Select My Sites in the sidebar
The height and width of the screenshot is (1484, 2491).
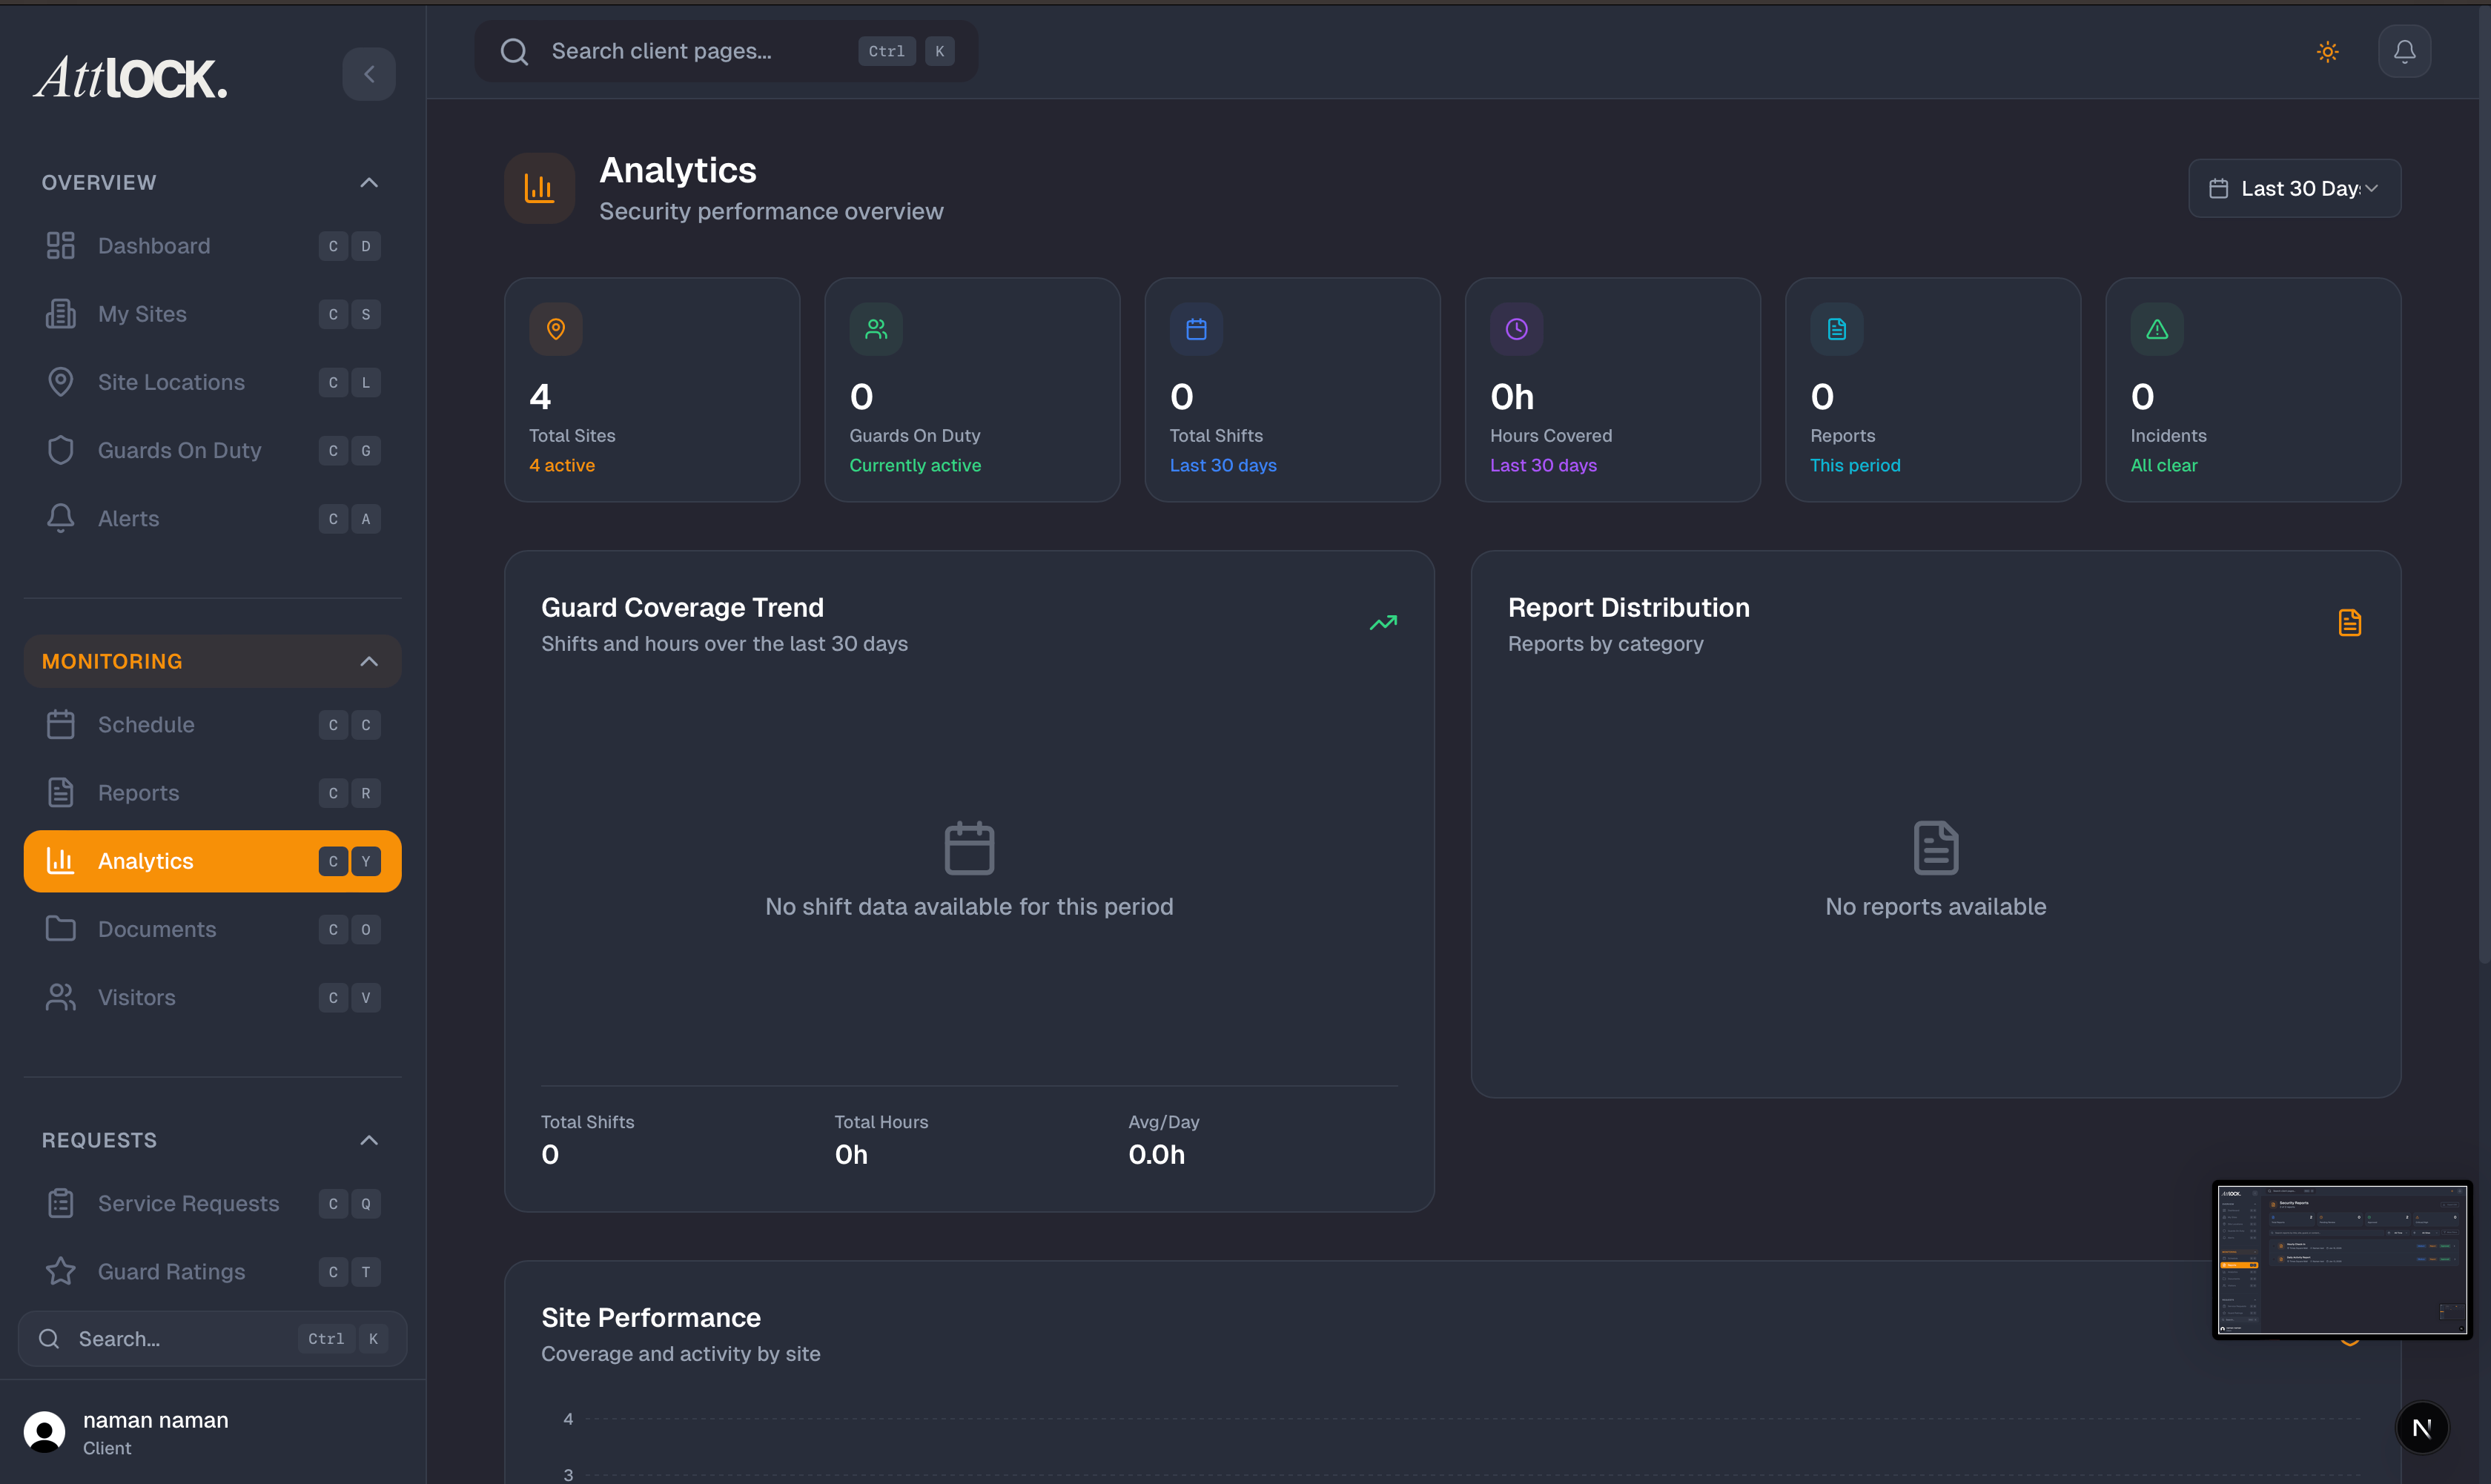tap(142, 313)
